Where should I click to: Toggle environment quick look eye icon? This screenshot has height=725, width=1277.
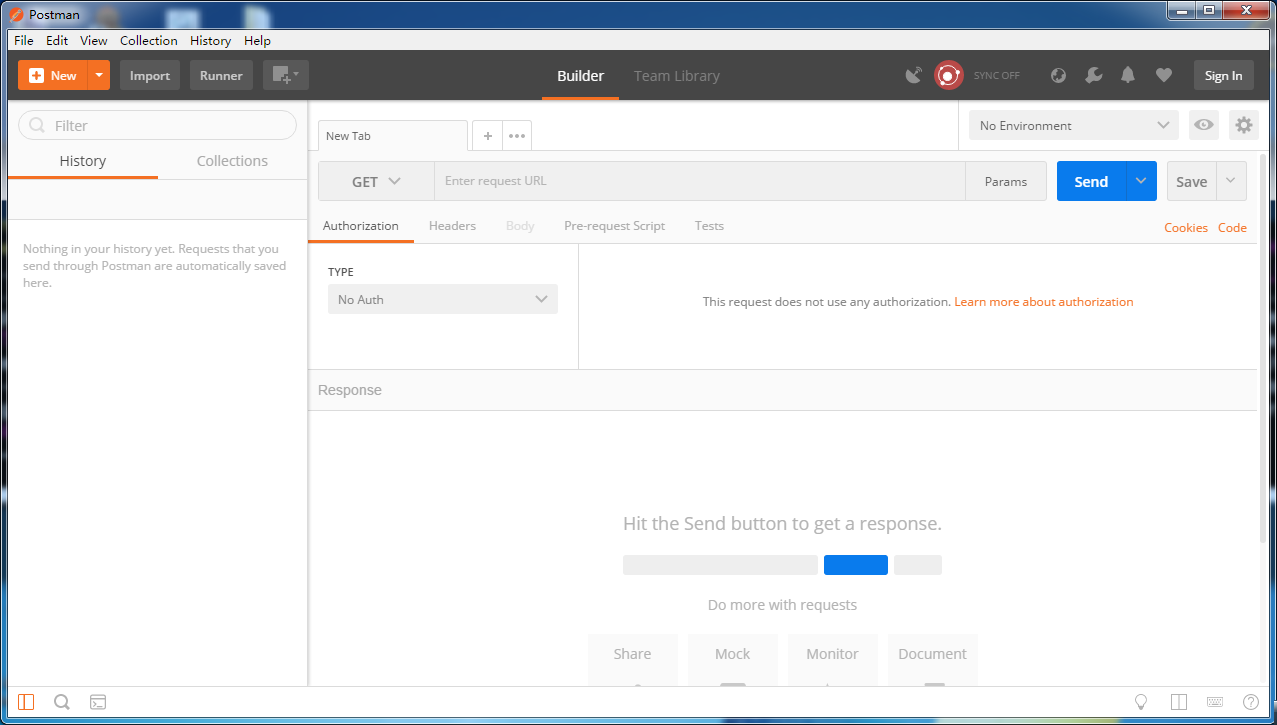(1203, 125)
